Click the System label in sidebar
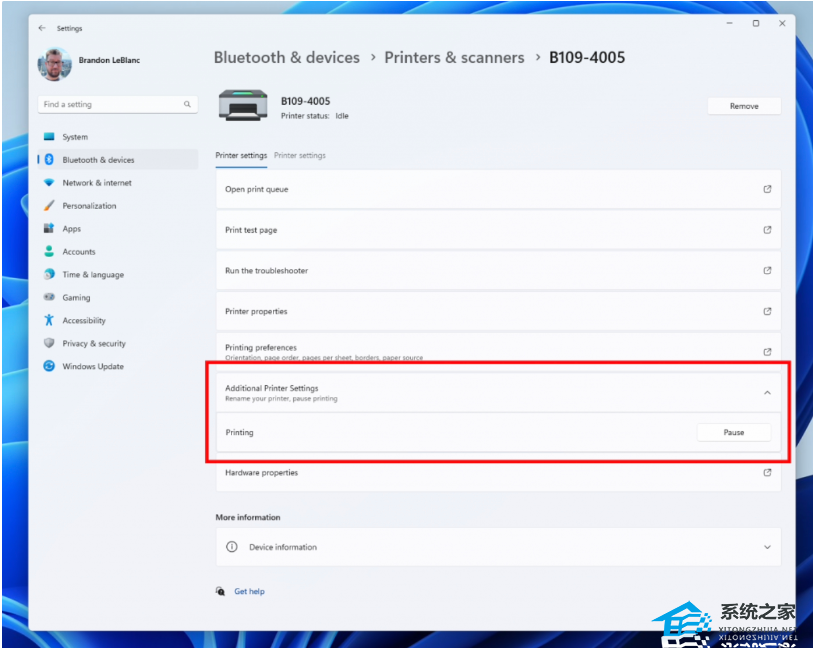This screenshot has height=648, width=813. 75,137
